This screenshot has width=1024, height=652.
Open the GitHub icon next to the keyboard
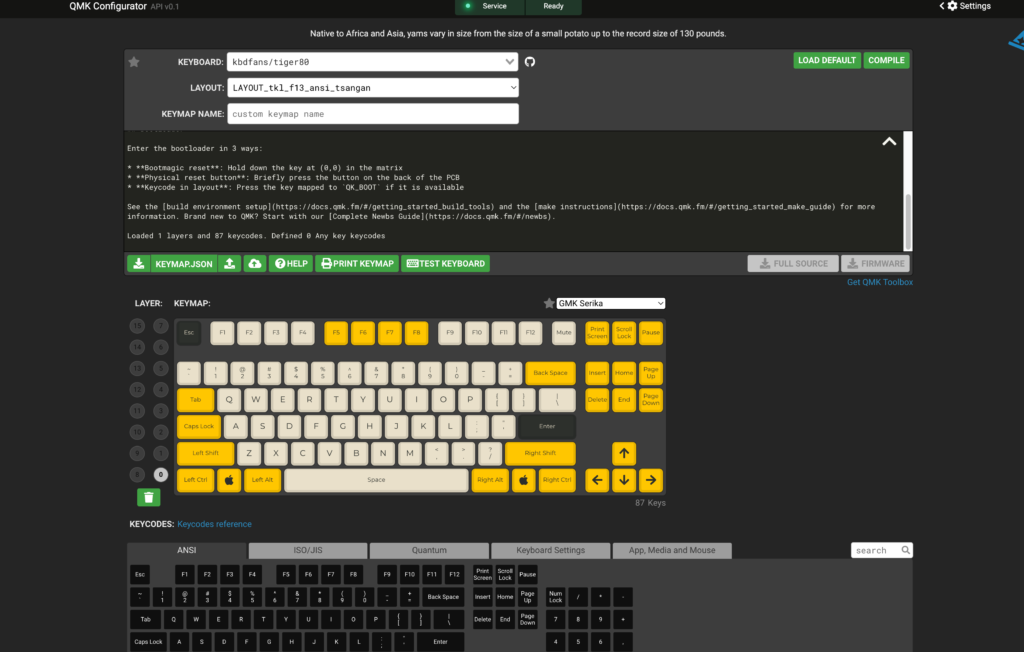[x=530, y=62]
